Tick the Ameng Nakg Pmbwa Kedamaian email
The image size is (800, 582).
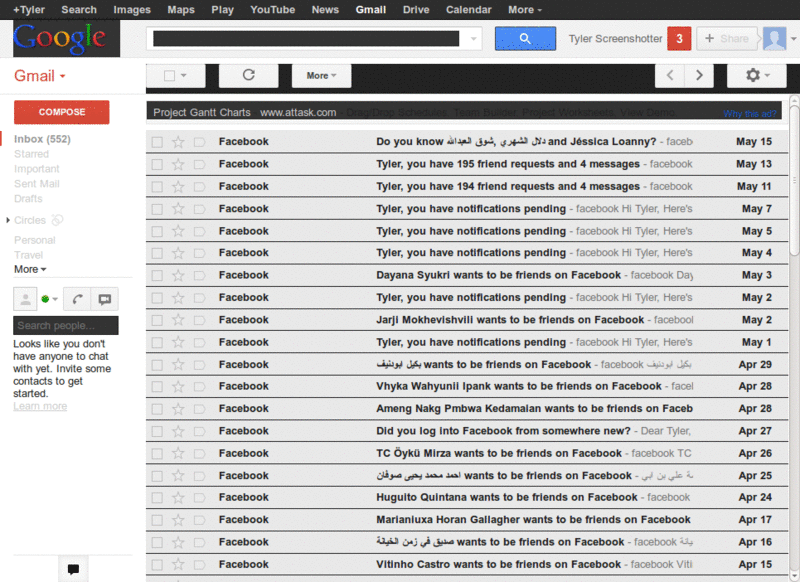click(x=157, y=409)
